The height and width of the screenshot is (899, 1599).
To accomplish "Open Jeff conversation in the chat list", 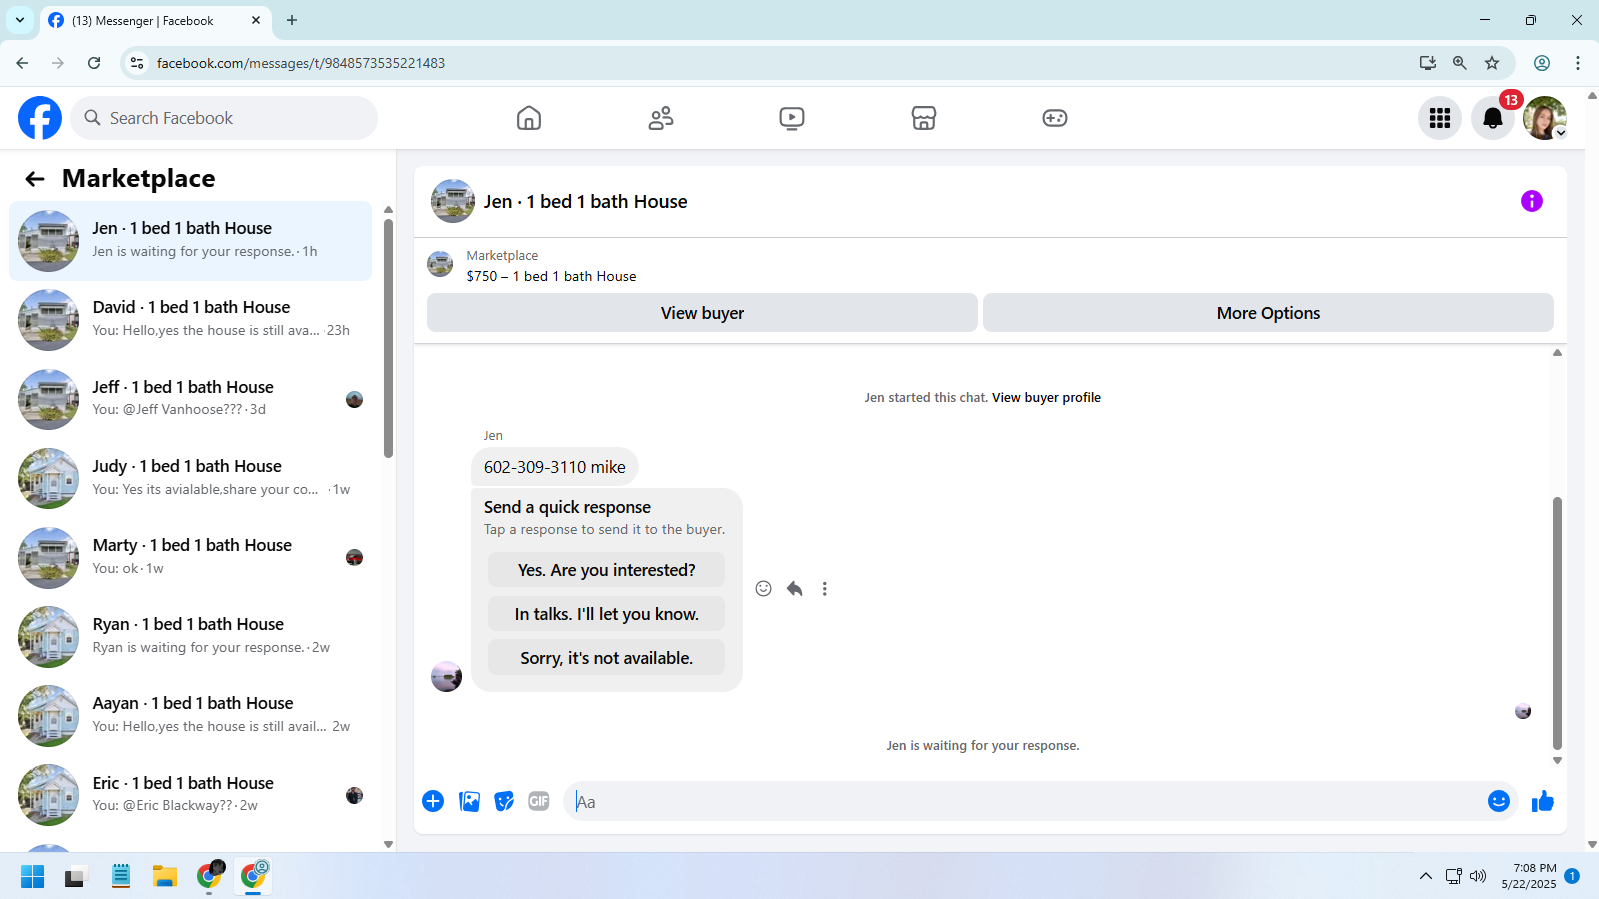I will (x=190, y=399).
